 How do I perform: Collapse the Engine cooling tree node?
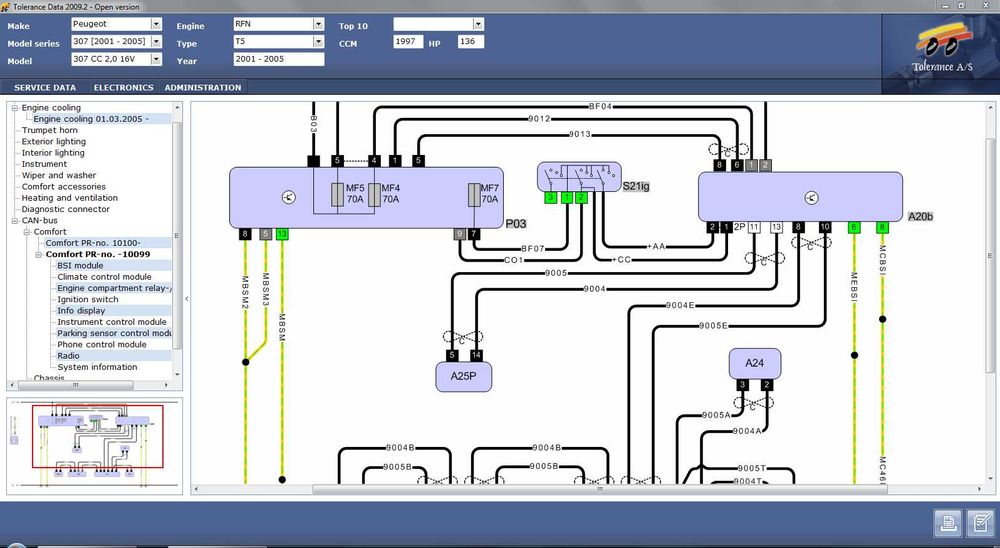tap(15, 108)
